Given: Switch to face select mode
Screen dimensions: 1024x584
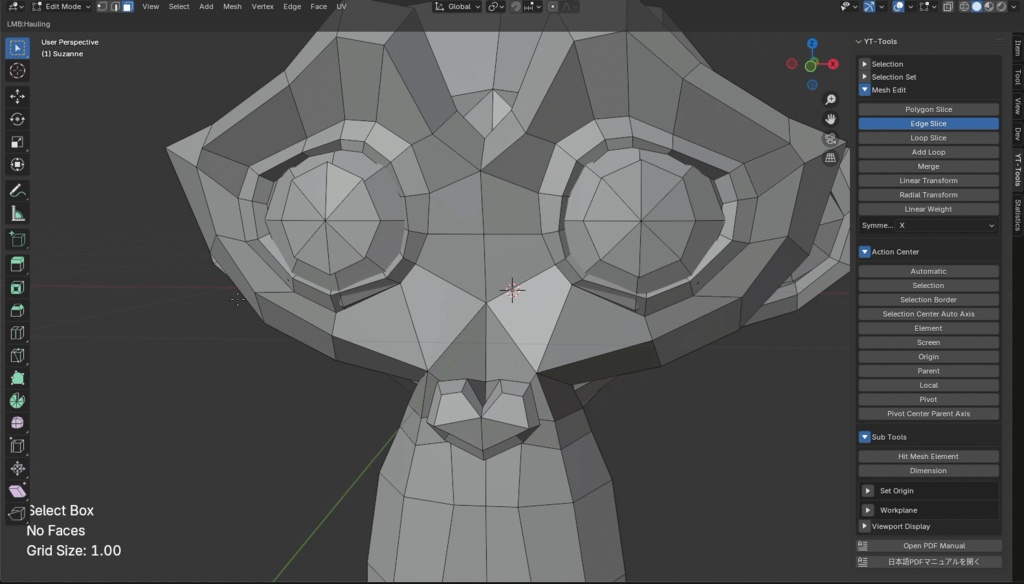Looking at the screenshot, I should tap(126, 7).
